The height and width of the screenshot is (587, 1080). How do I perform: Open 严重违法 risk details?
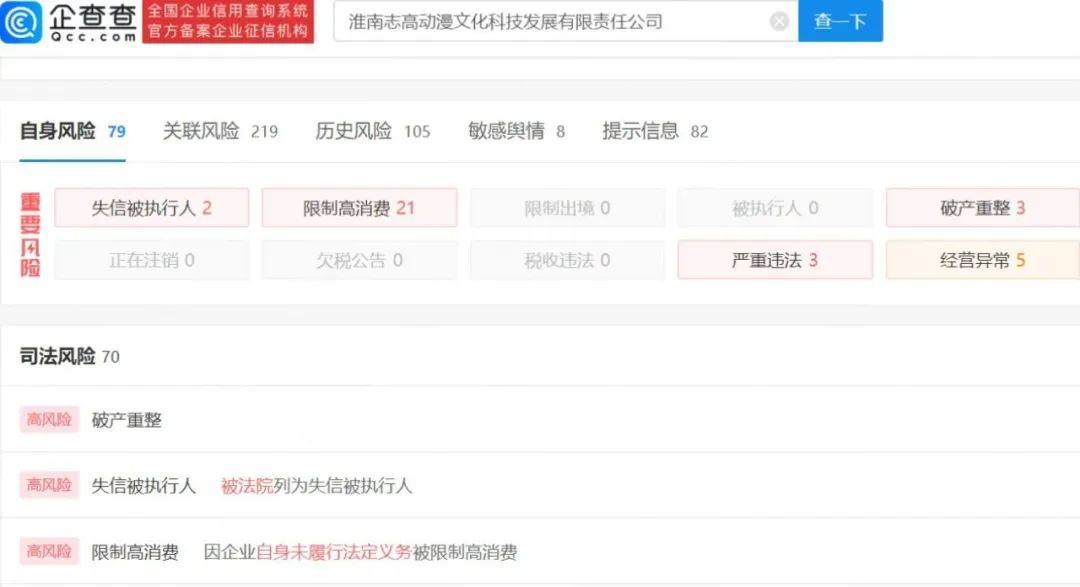pyautogui.click(x=775, y=260)
